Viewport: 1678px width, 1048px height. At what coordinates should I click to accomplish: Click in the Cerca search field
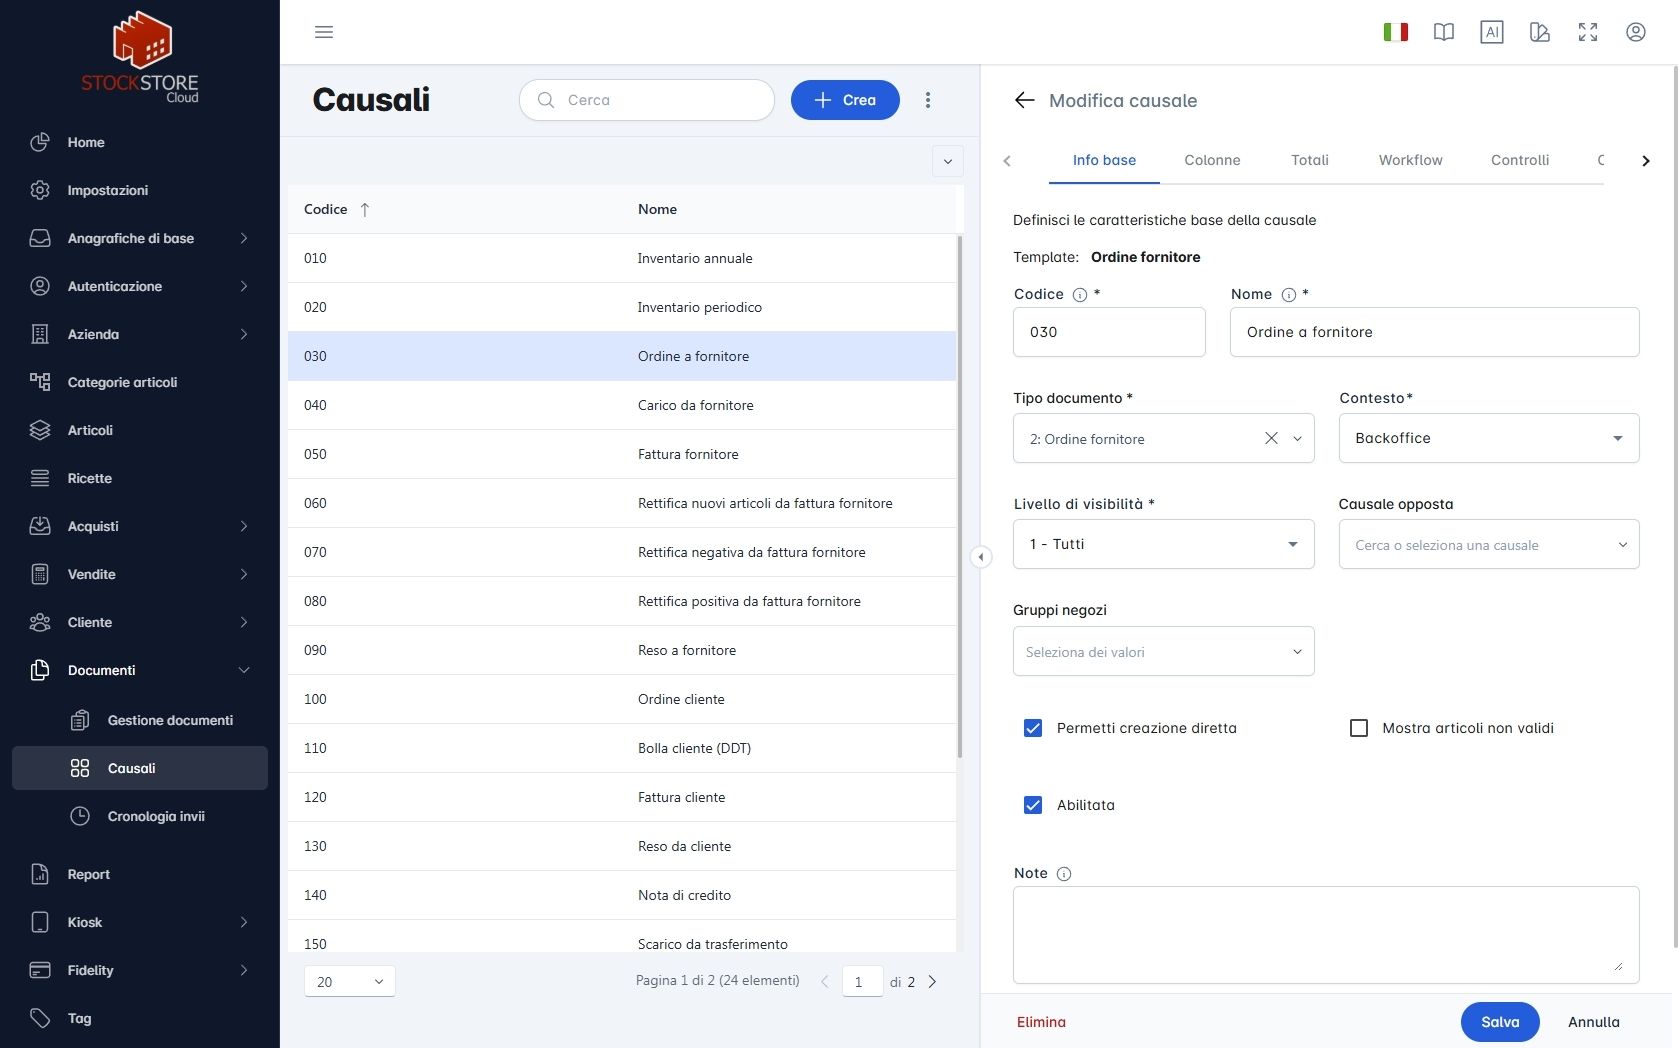(x=647, y=100)
